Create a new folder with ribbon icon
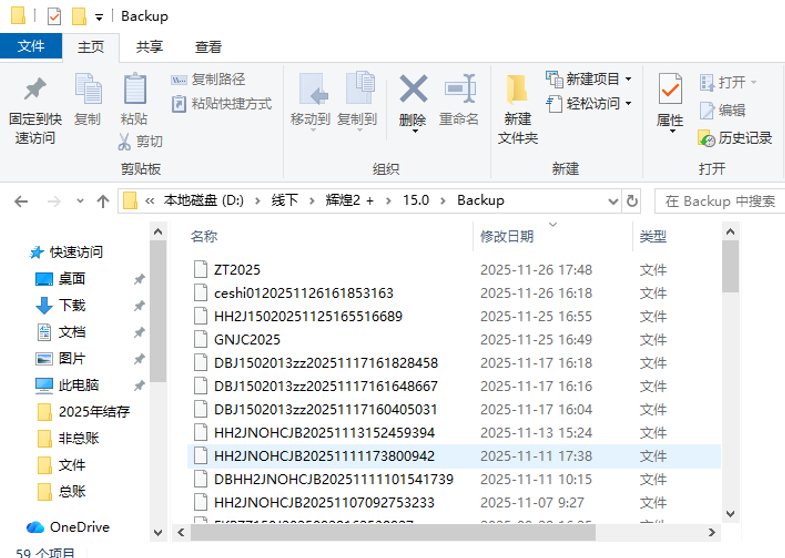This screenshot has width=785, height=558. pyautogui.click(x=517, y=92)
